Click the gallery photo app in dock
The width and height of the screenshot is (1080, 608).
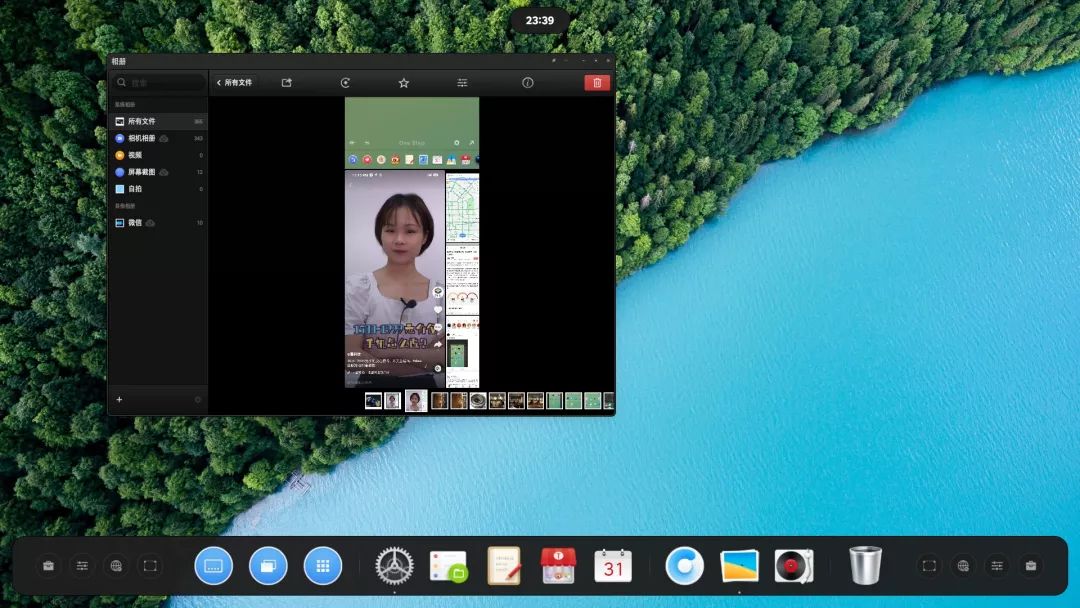pyautogui.click(x=739, y=566)
